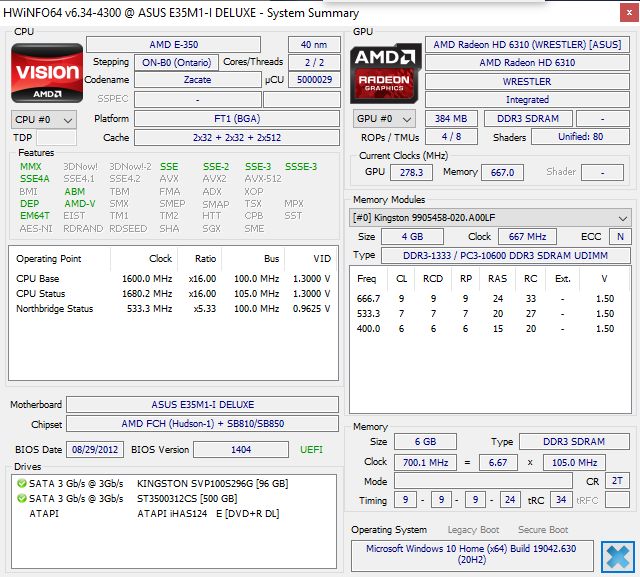Click the Integrated GPU type field
Image resolution: width=640 pixels, height=577 pixels.
[x=527, y=100]
